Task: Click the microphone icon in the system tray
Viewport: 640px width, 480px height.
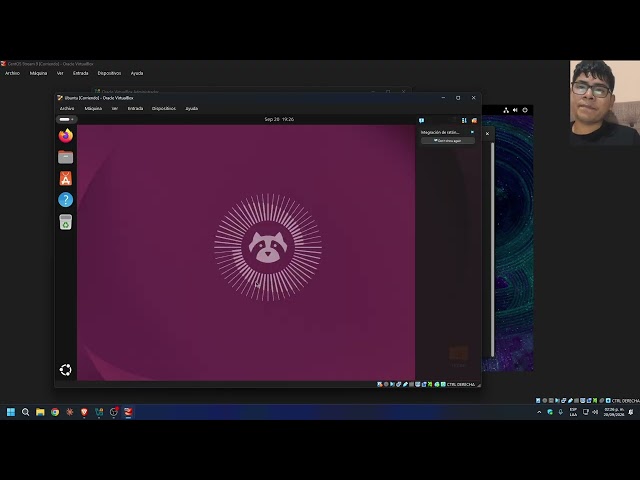Action: point(560,412)
